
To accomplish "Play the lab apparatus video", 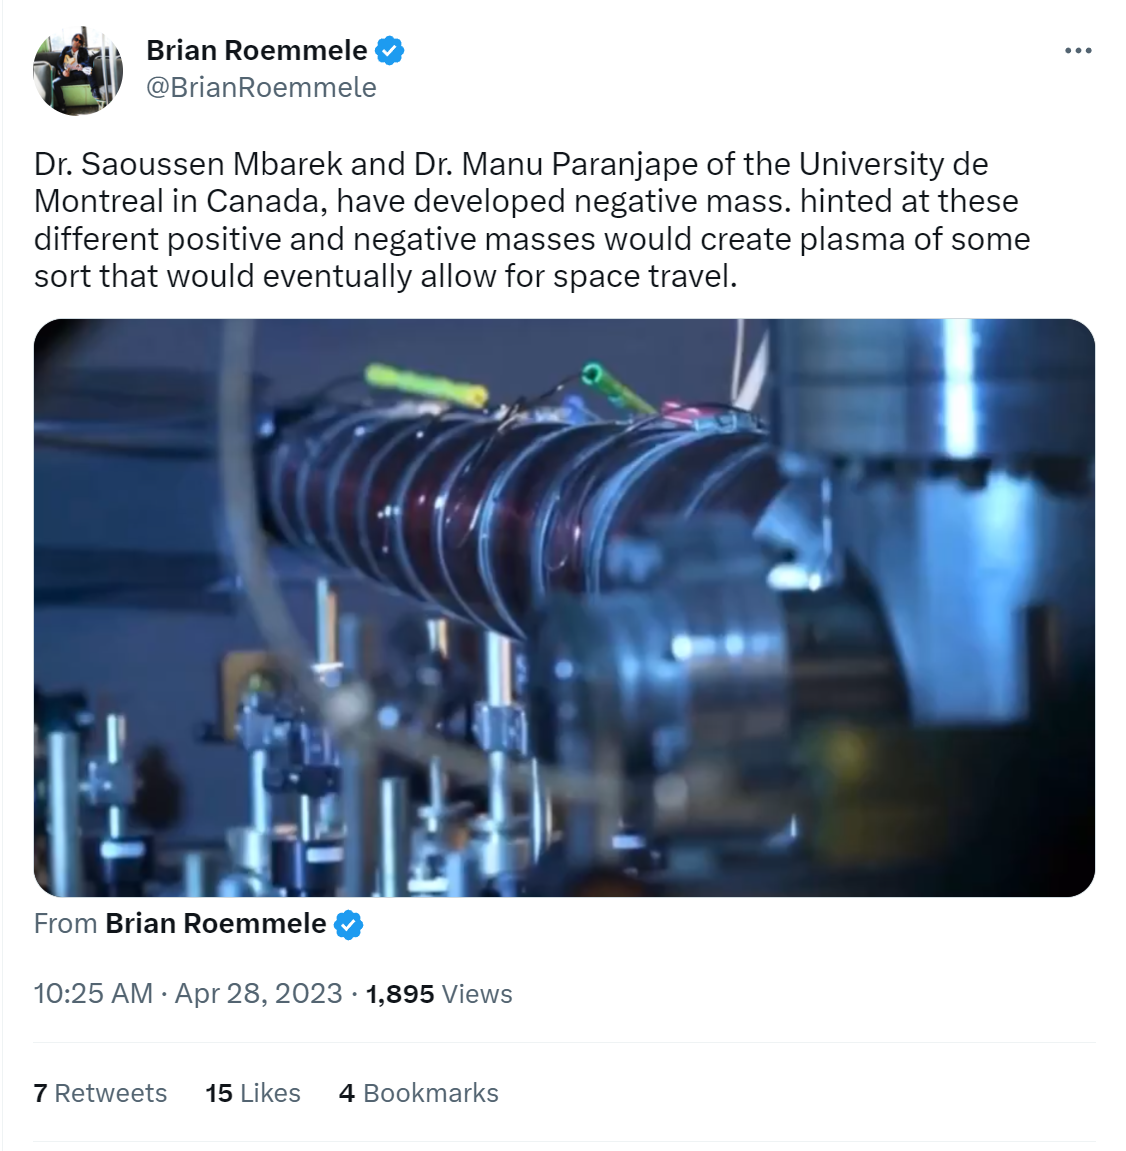I will point(564,607).
